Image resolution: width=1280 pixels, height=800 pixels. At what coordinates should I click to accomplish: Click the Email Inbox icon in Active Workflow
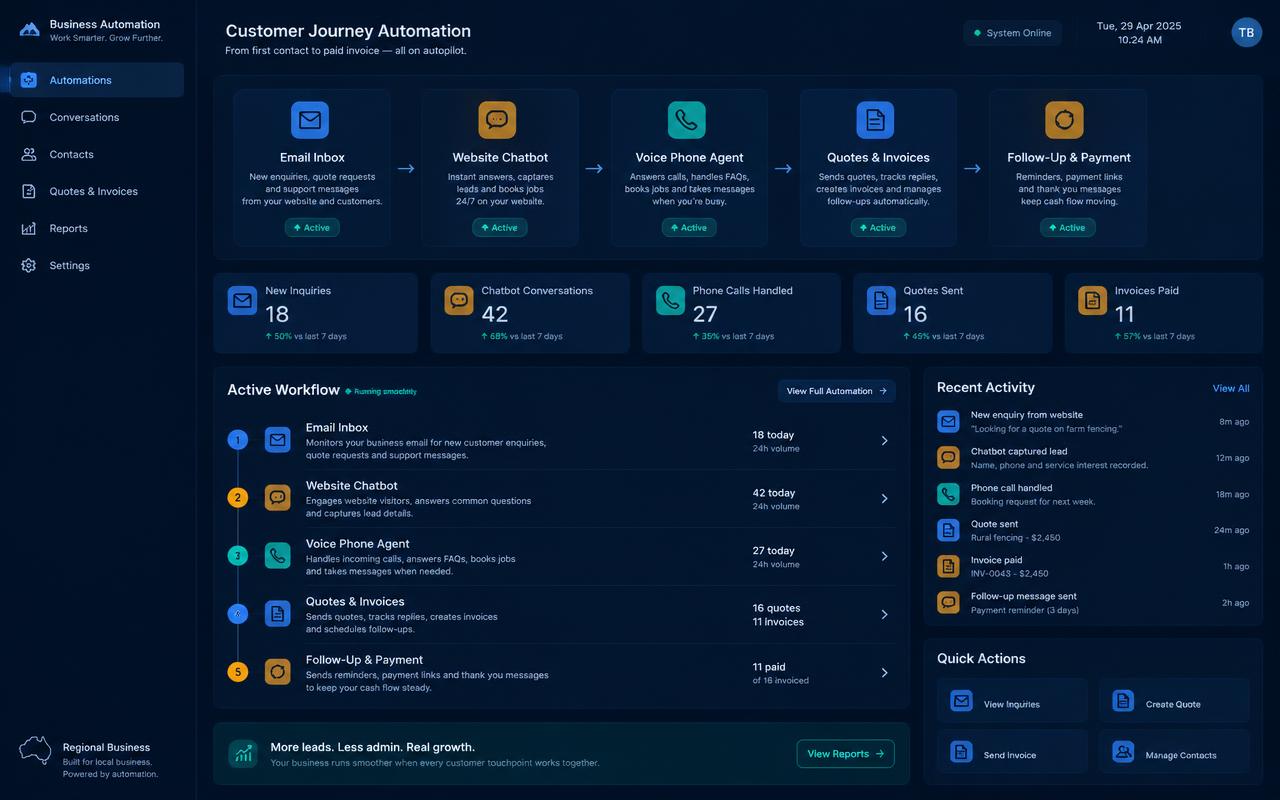[277, 440]
